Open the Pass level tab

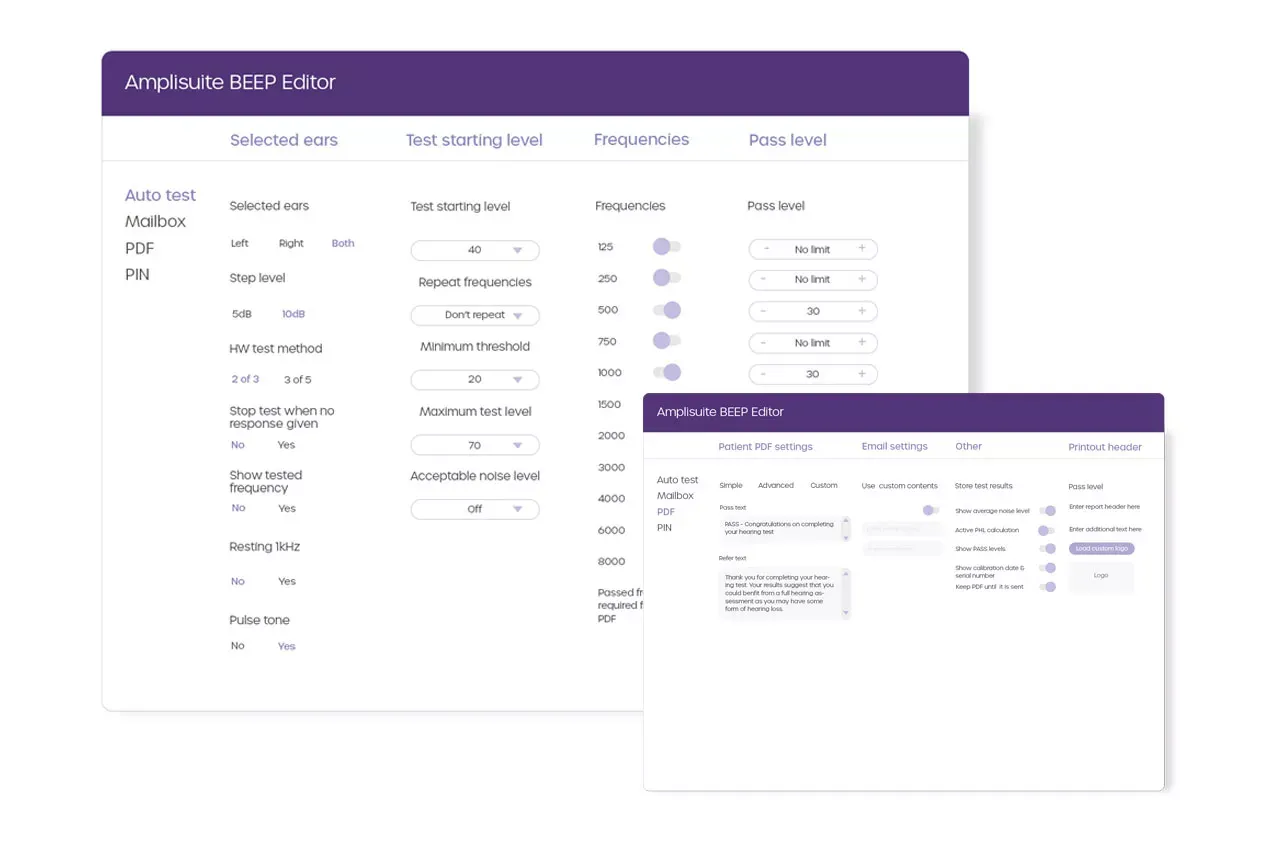[x=787, y=139]
